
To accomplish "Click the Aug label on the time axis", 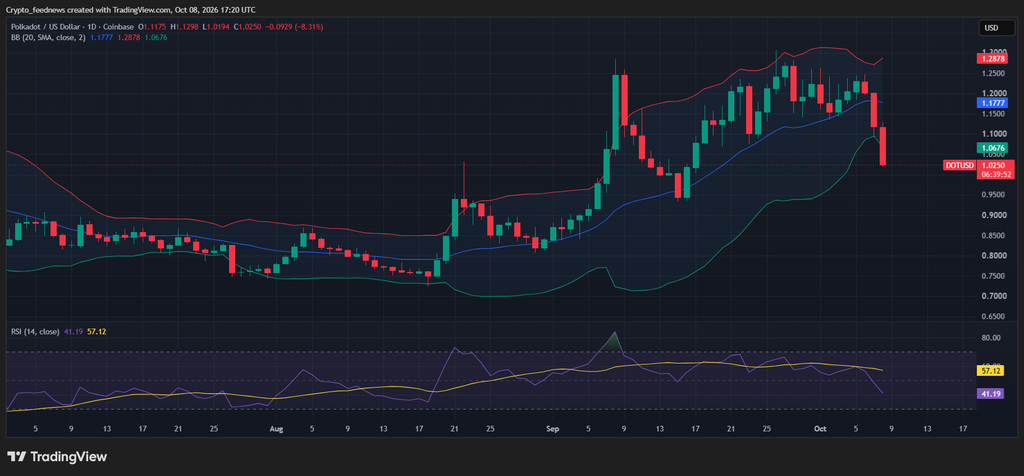I will (276, 429).
